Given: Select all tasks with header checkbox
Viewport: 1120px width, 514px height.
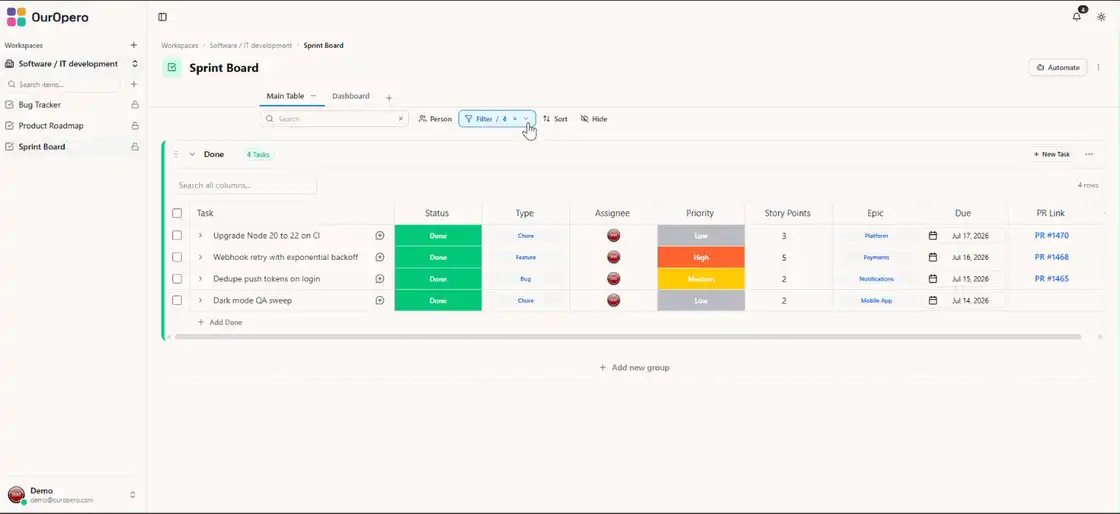Looking at the screenshot, I should pos(177,213).
